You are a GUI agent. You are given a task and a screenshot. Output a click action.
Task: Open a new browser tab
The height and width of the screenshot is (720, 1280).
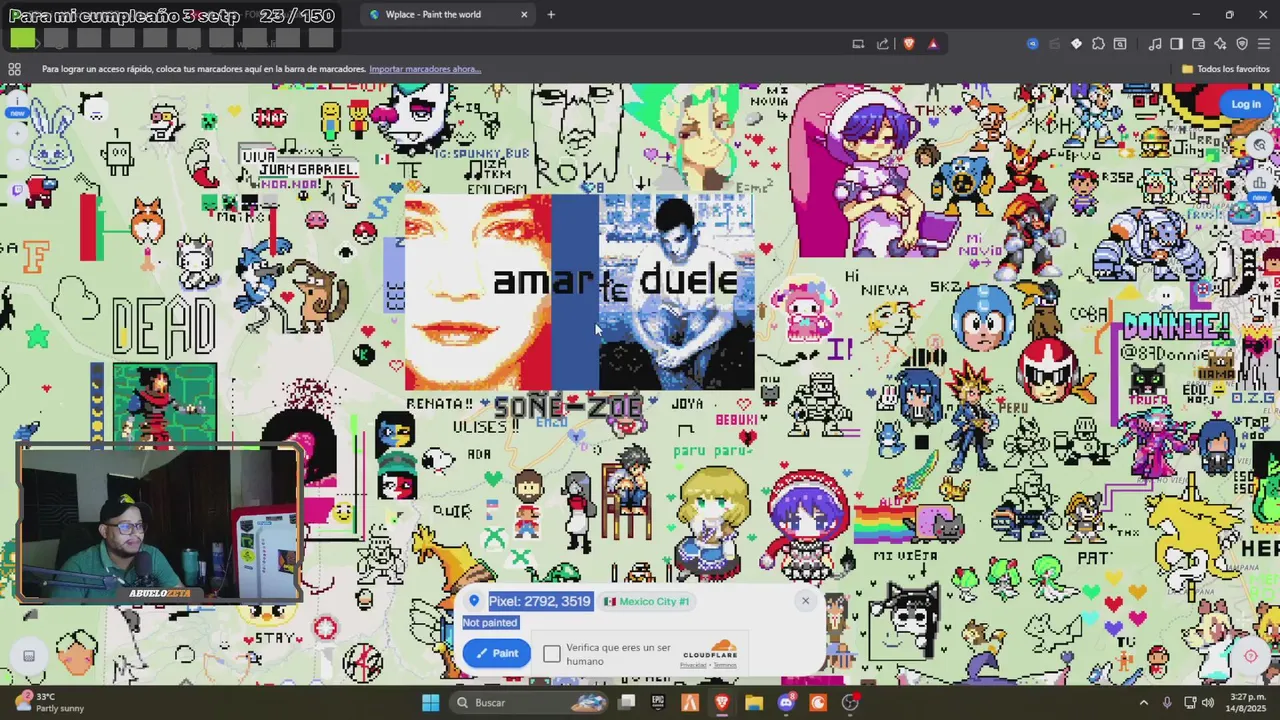tap(551, 15)
